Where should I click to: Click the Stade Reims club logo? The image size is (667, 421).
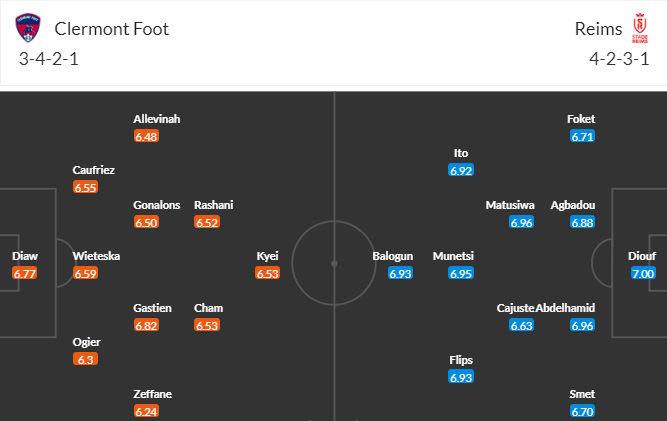(639, 28)
